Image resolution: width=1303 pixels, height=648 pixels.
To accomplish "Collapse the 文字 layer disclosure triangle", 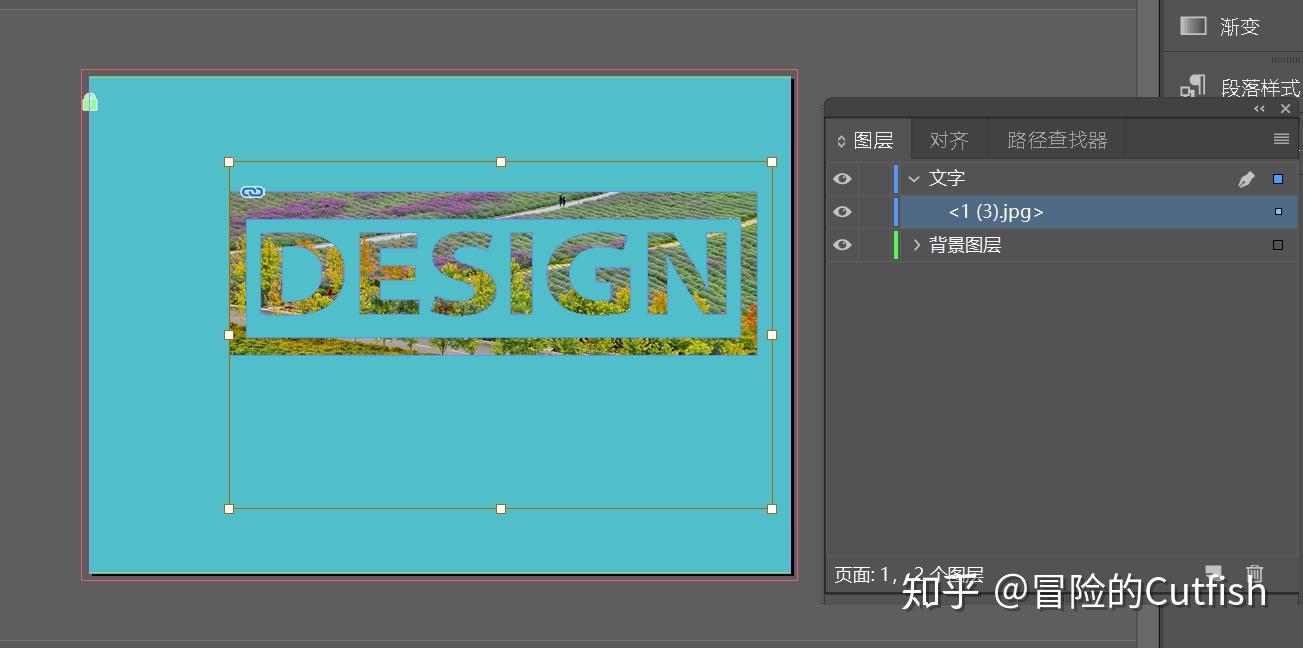I will pos(913,178).
